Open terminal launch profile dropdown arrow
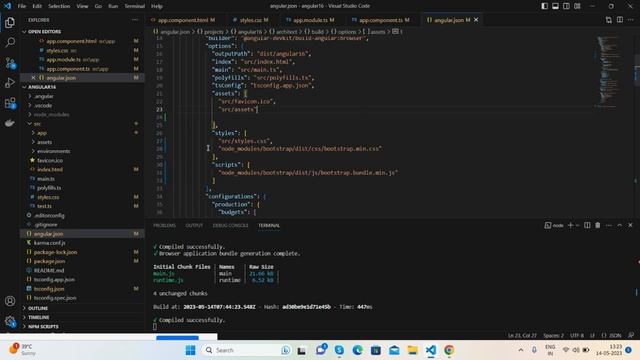The width and height of the screenshot is (640, 360). [577, 225]
